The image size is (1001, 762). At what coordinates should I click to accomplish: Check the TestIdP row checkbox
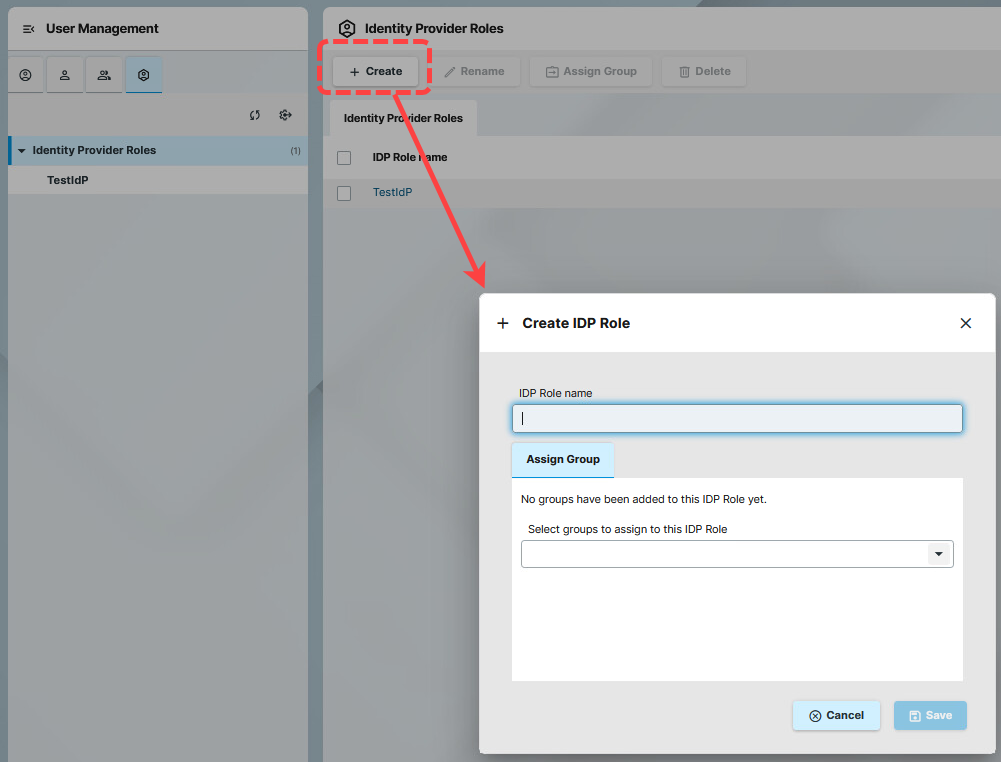point(344,193)
